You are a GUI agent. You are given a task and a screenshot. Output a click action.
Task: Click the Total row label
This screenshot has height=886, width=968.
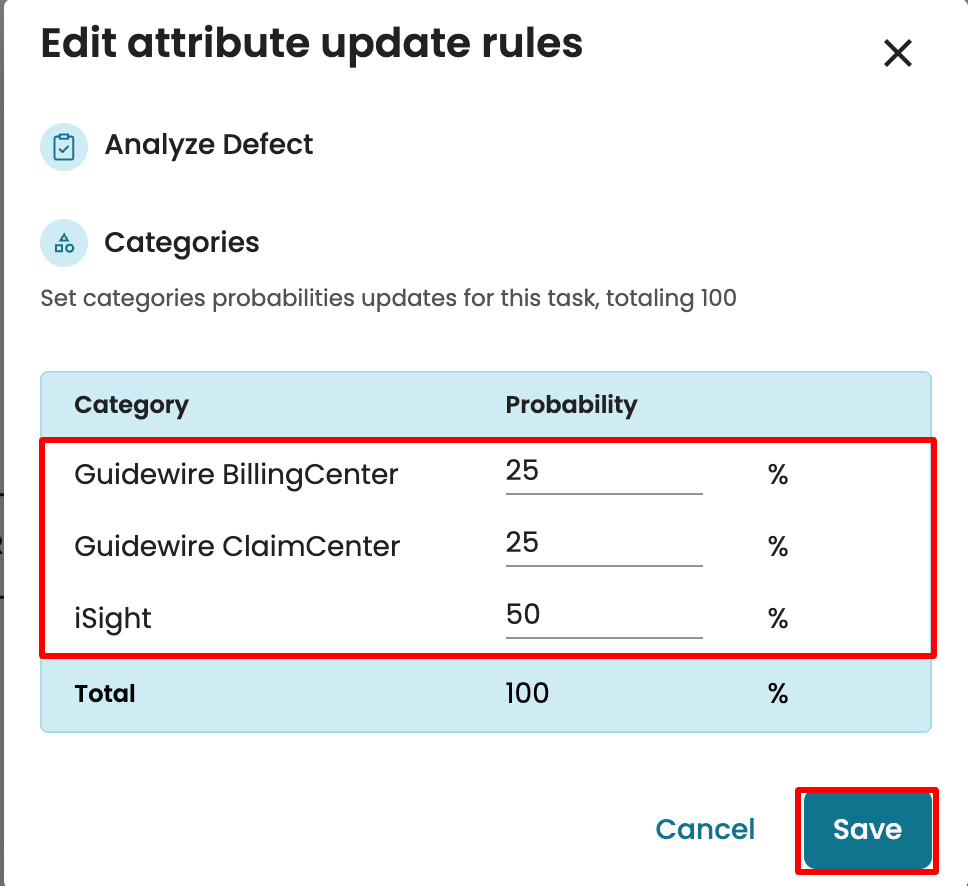105,694
